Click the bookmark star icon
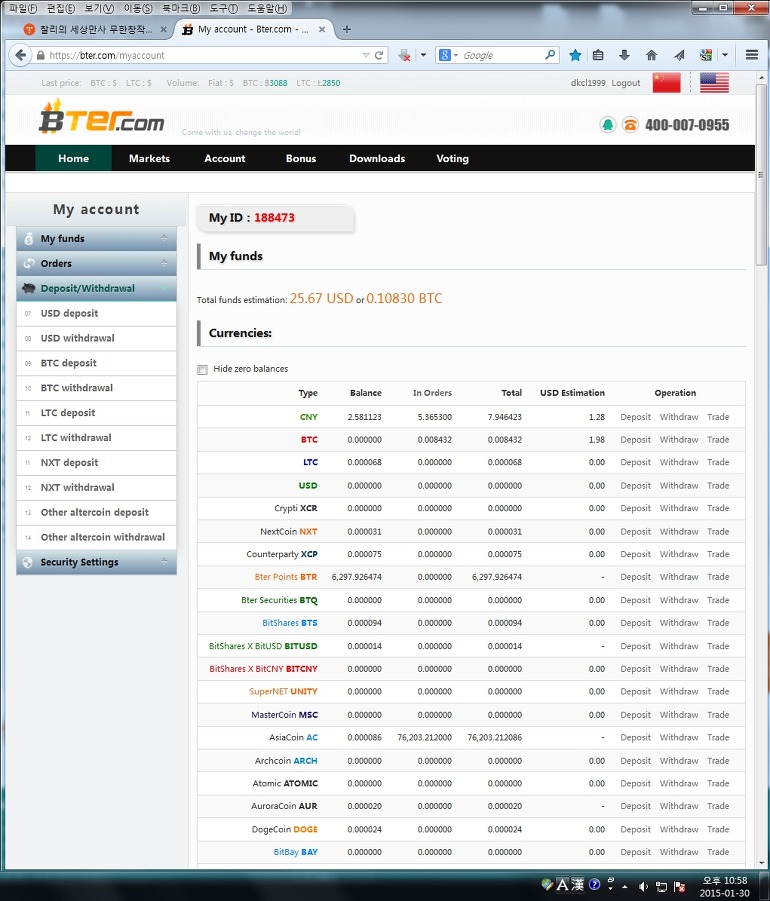The width and height of the screenshot is (770, 901). point(575,55)
